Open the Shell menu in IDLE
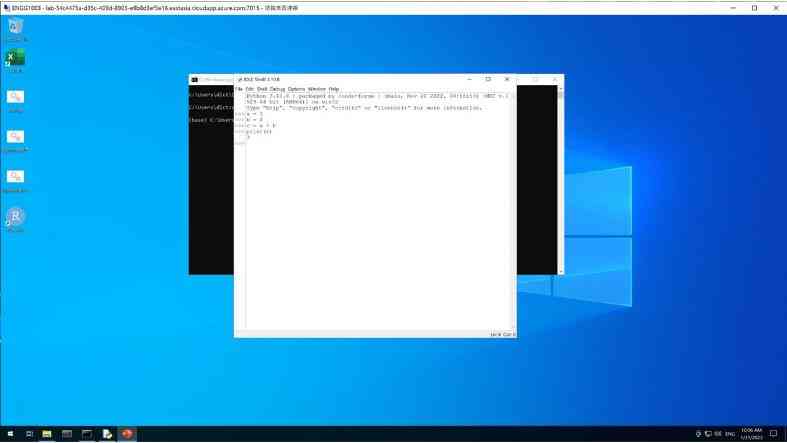Image resolution: width=787 pixels, height=443 pixels. pos(262,89)
